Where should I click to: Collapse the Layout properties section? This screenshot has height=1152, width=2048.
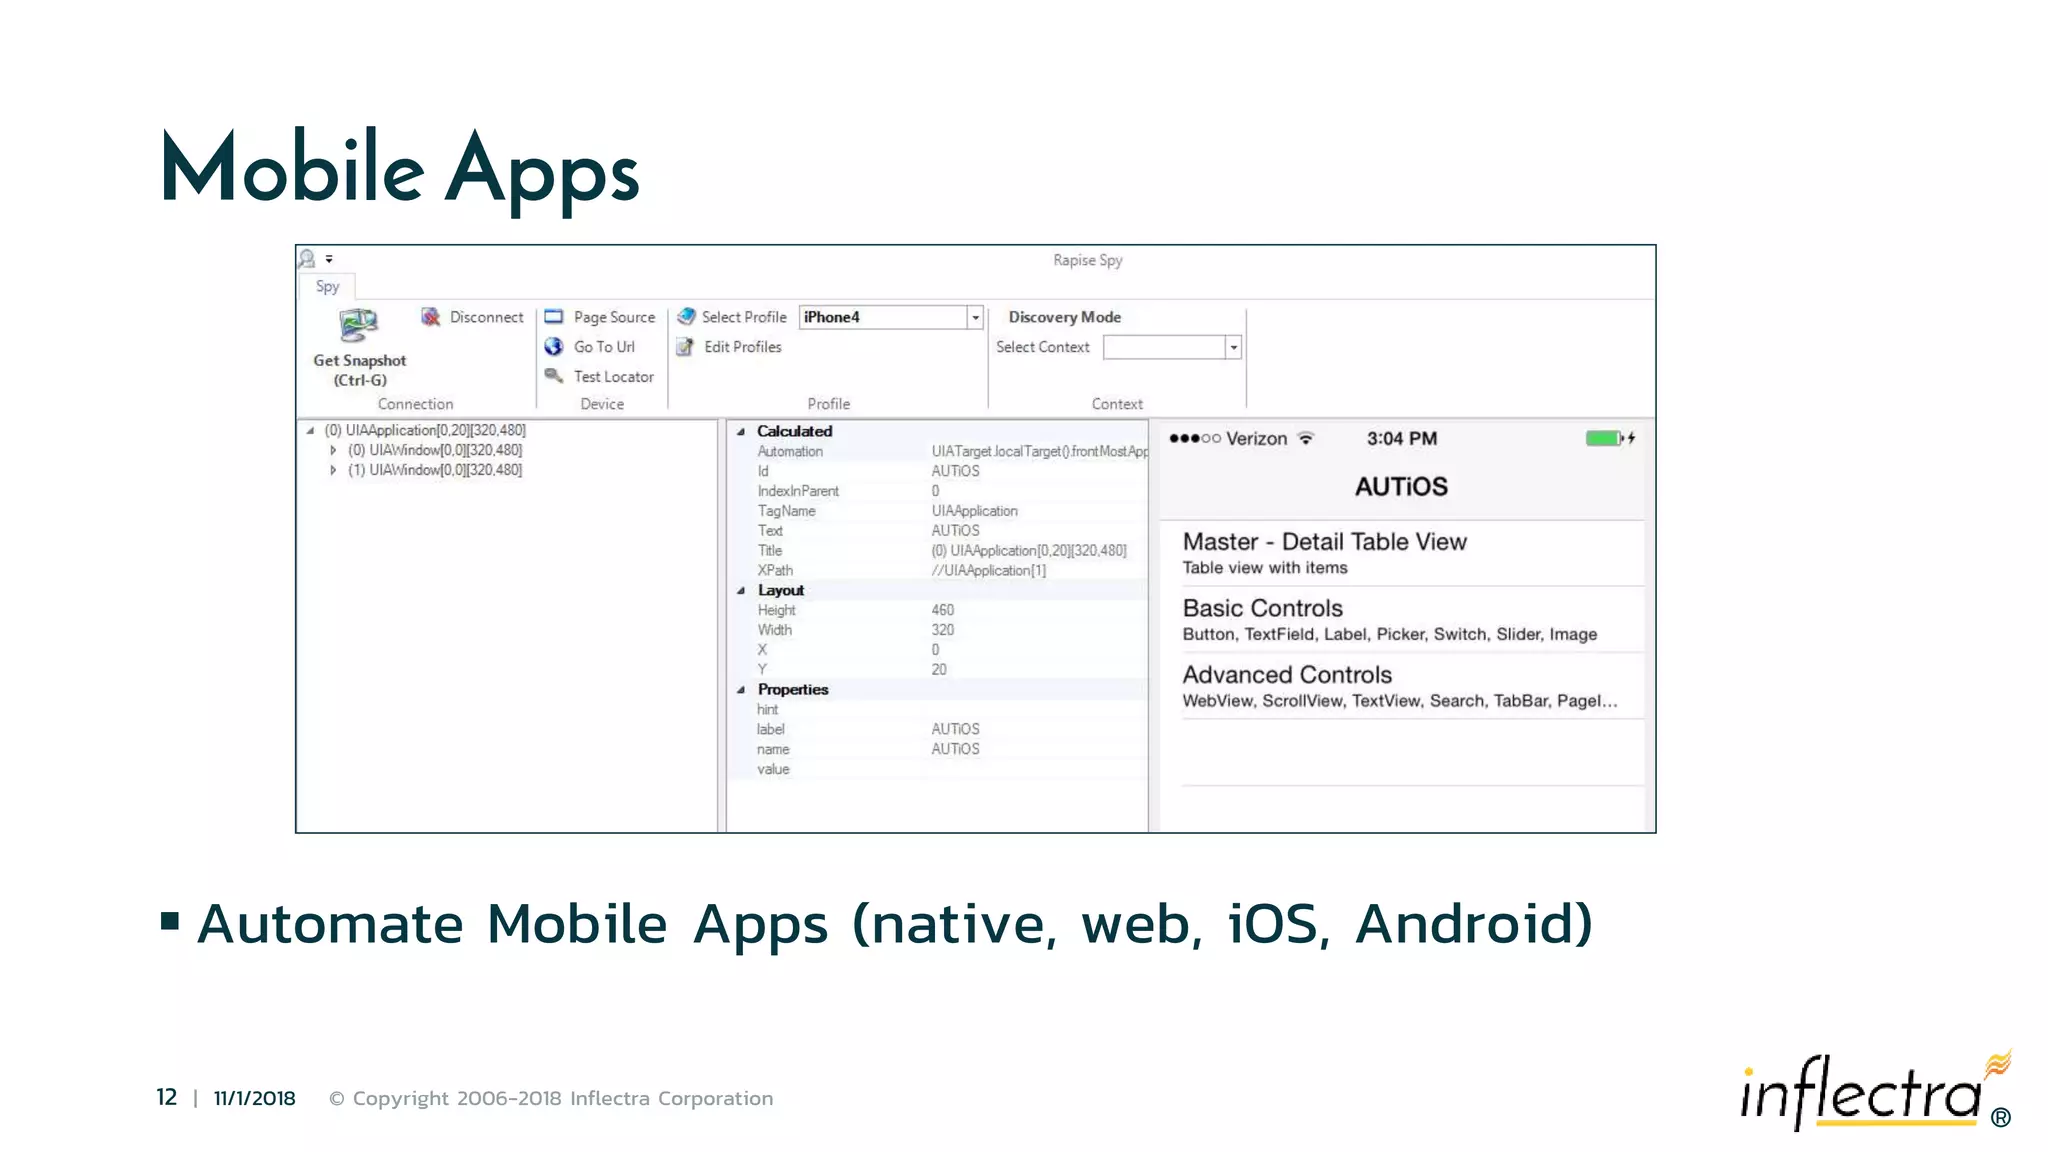[741, 591]
